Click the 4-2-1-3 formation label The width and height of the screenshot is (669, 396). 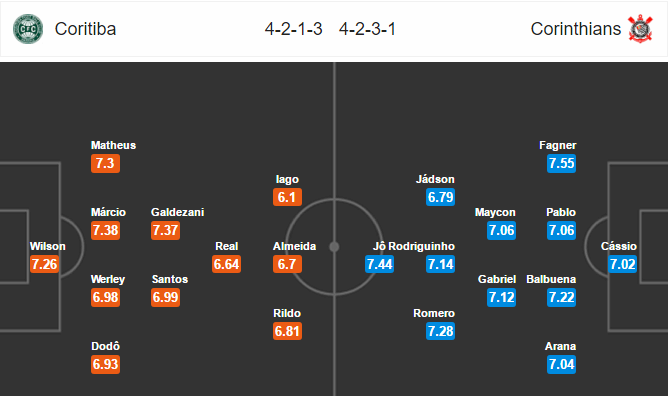tap(294, 29)
